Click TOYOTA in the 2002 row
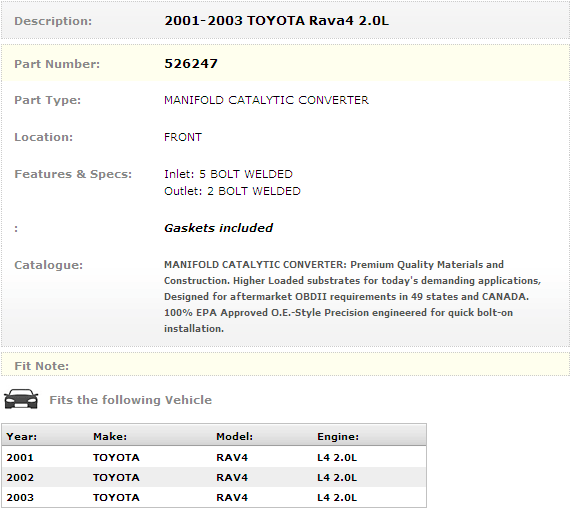 [116, 477]
